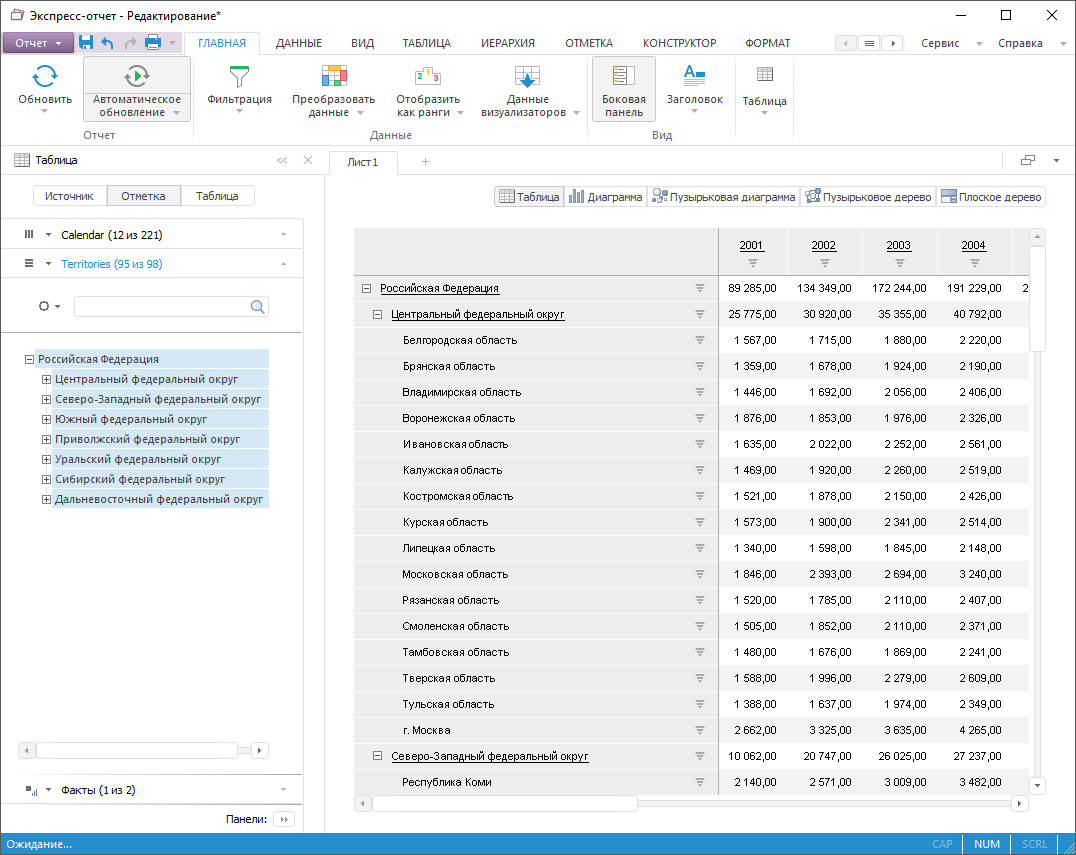Click the Territories search input field

(162, 307)
